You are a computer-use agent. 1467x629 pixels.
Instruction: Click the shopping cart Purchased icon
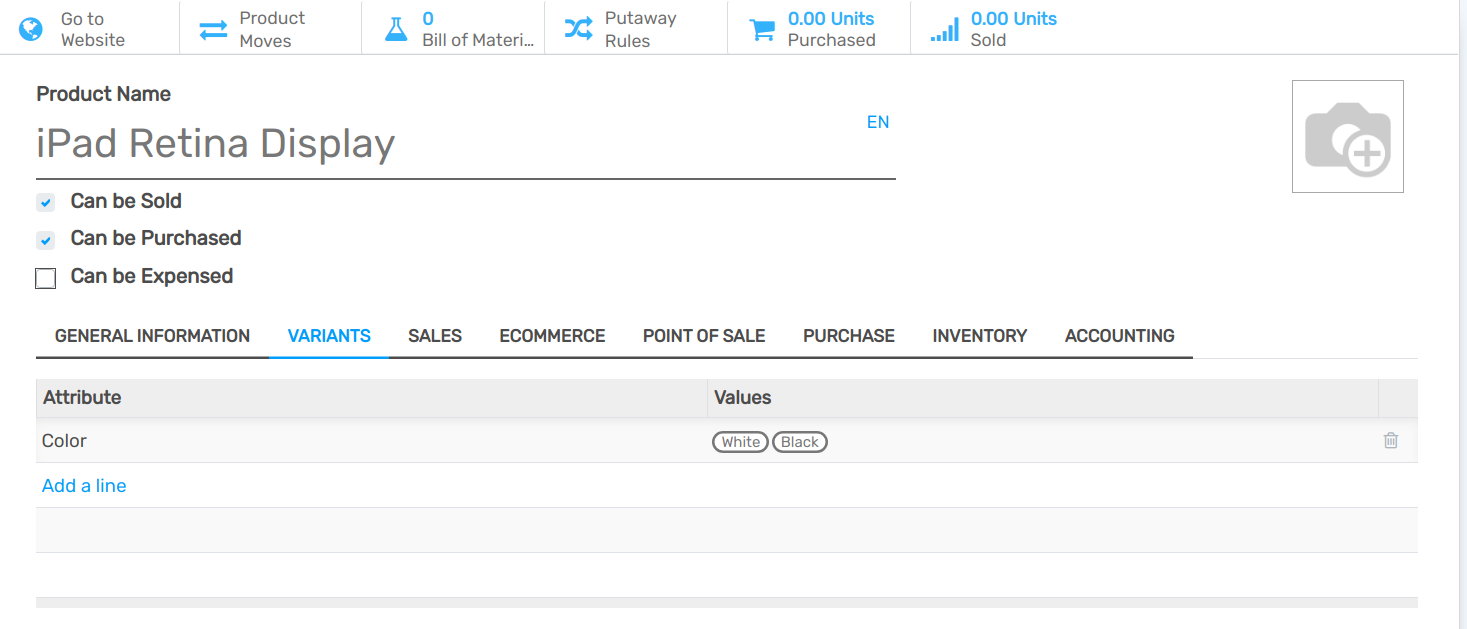762,30
